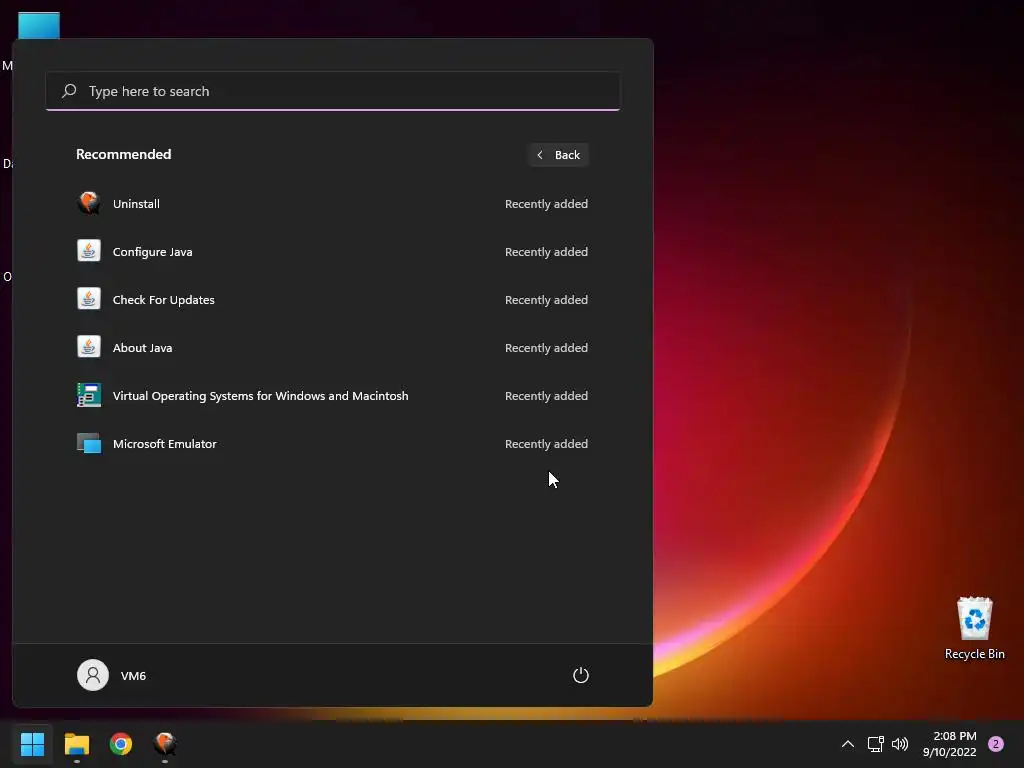Select the Uninstall entry text

pyautogui.click(x=136, y=204)
